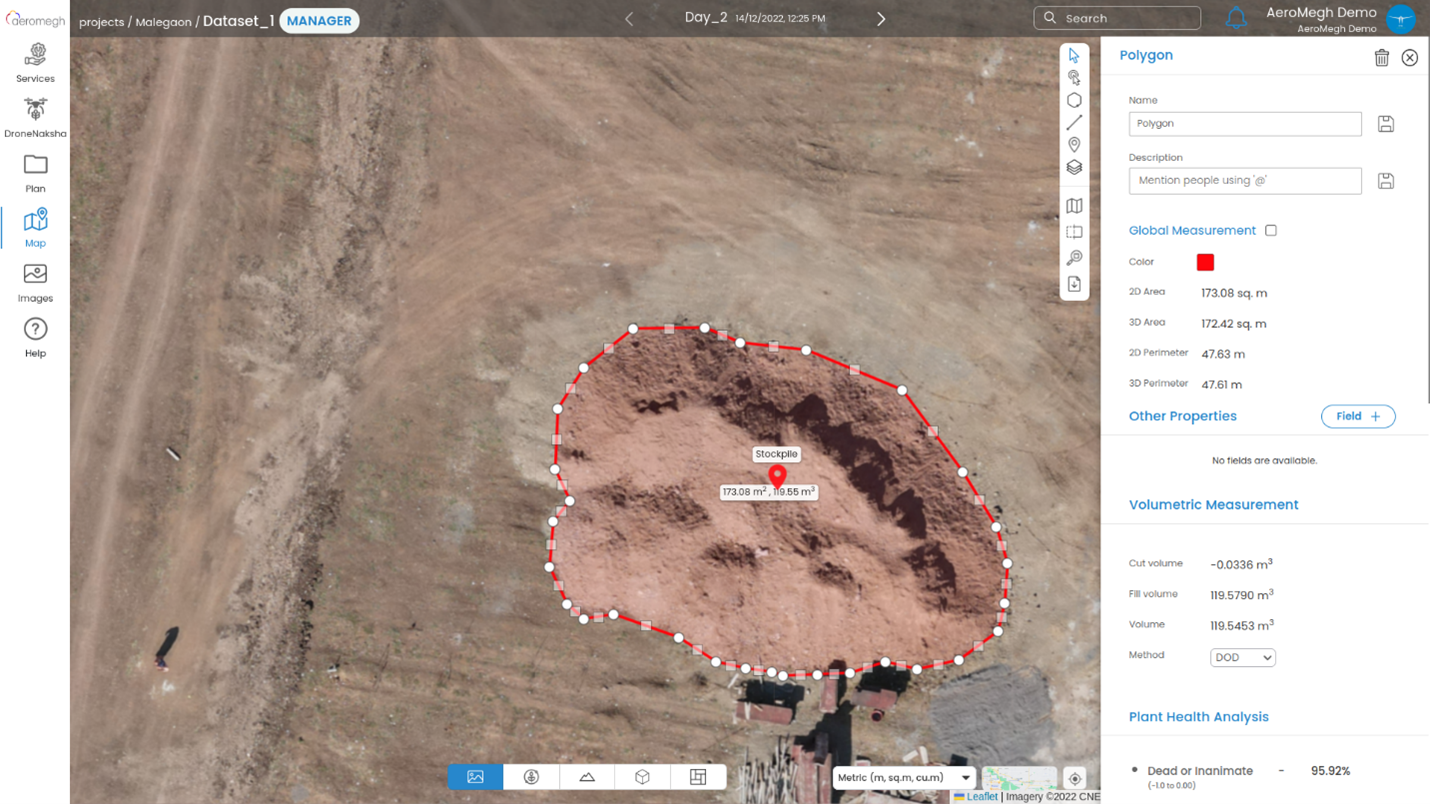This screenshot has height=804, width=1430.
Task: Select the polygon drawing tool
Action: pyautogui.click(x=1074, y=100)
